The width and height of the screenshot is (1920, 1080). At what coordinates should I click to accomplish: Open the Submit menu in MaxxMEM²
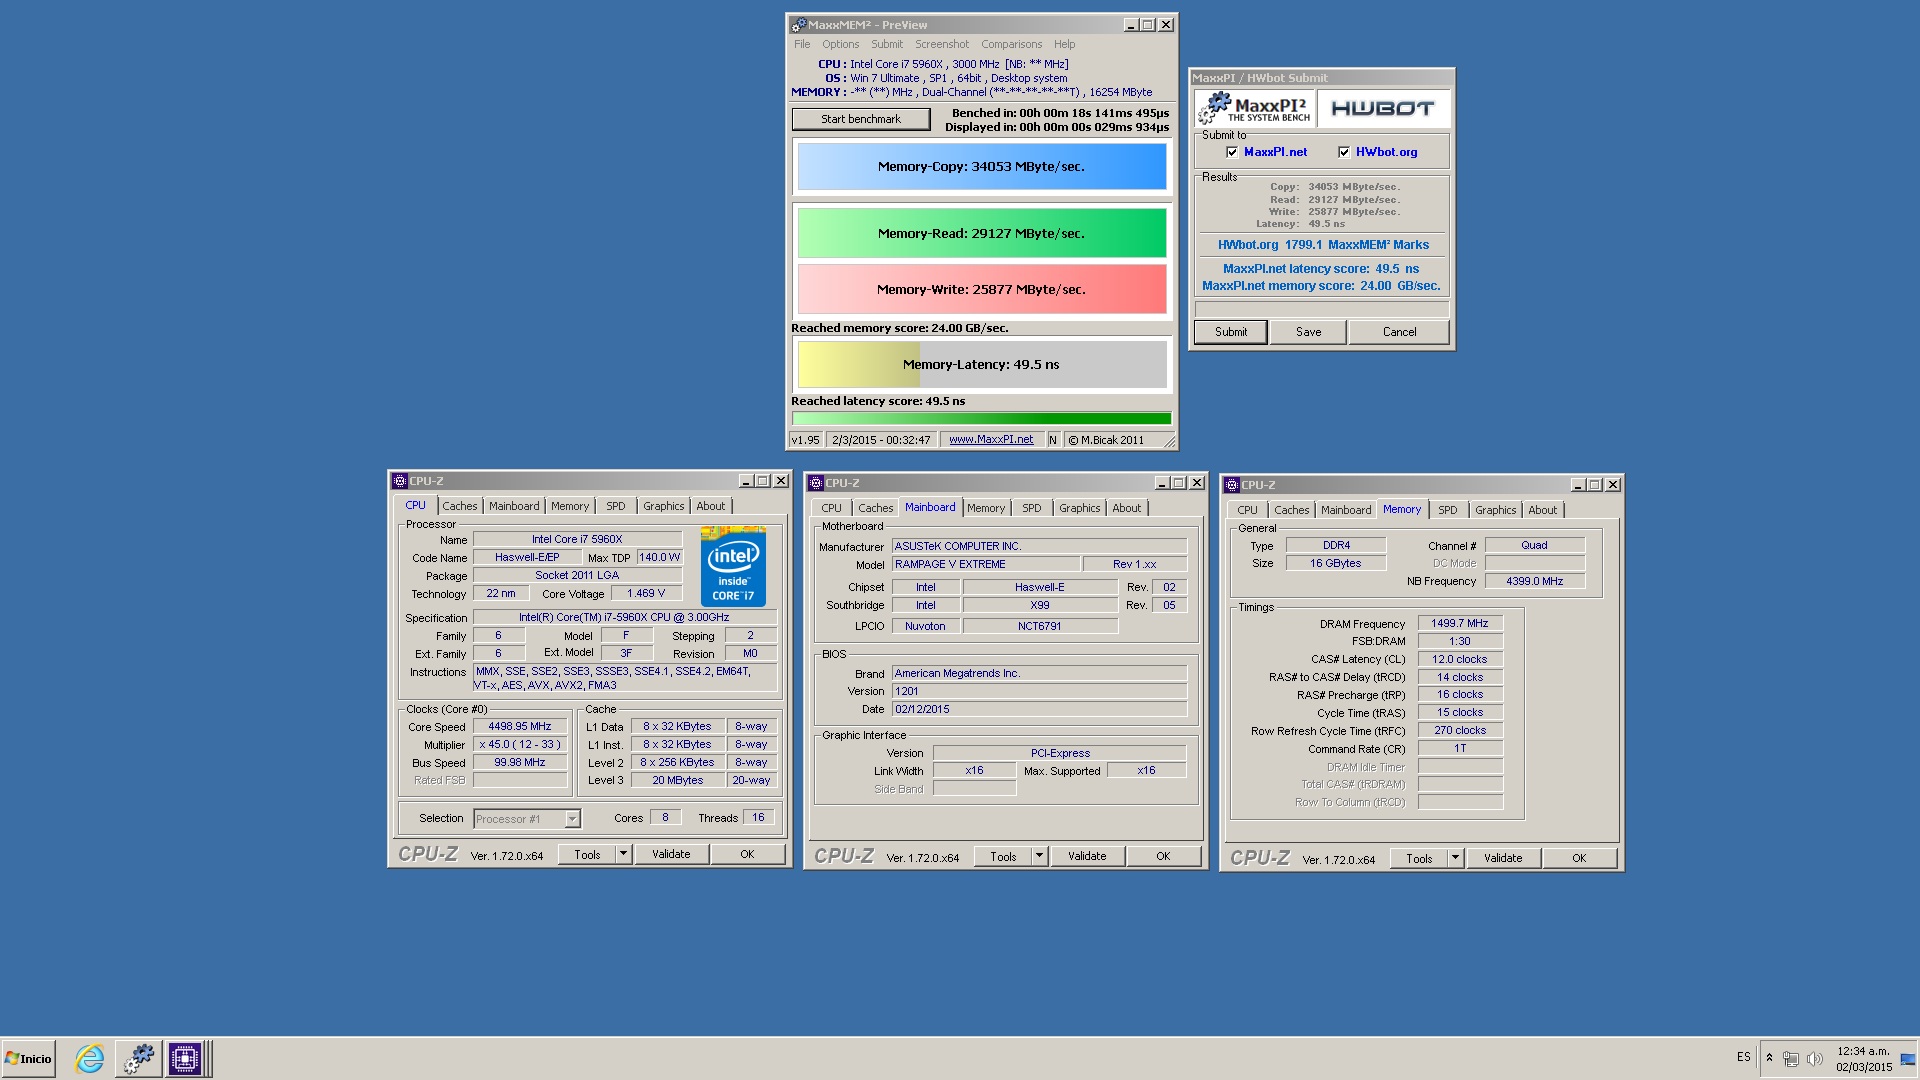click(886, 44)
